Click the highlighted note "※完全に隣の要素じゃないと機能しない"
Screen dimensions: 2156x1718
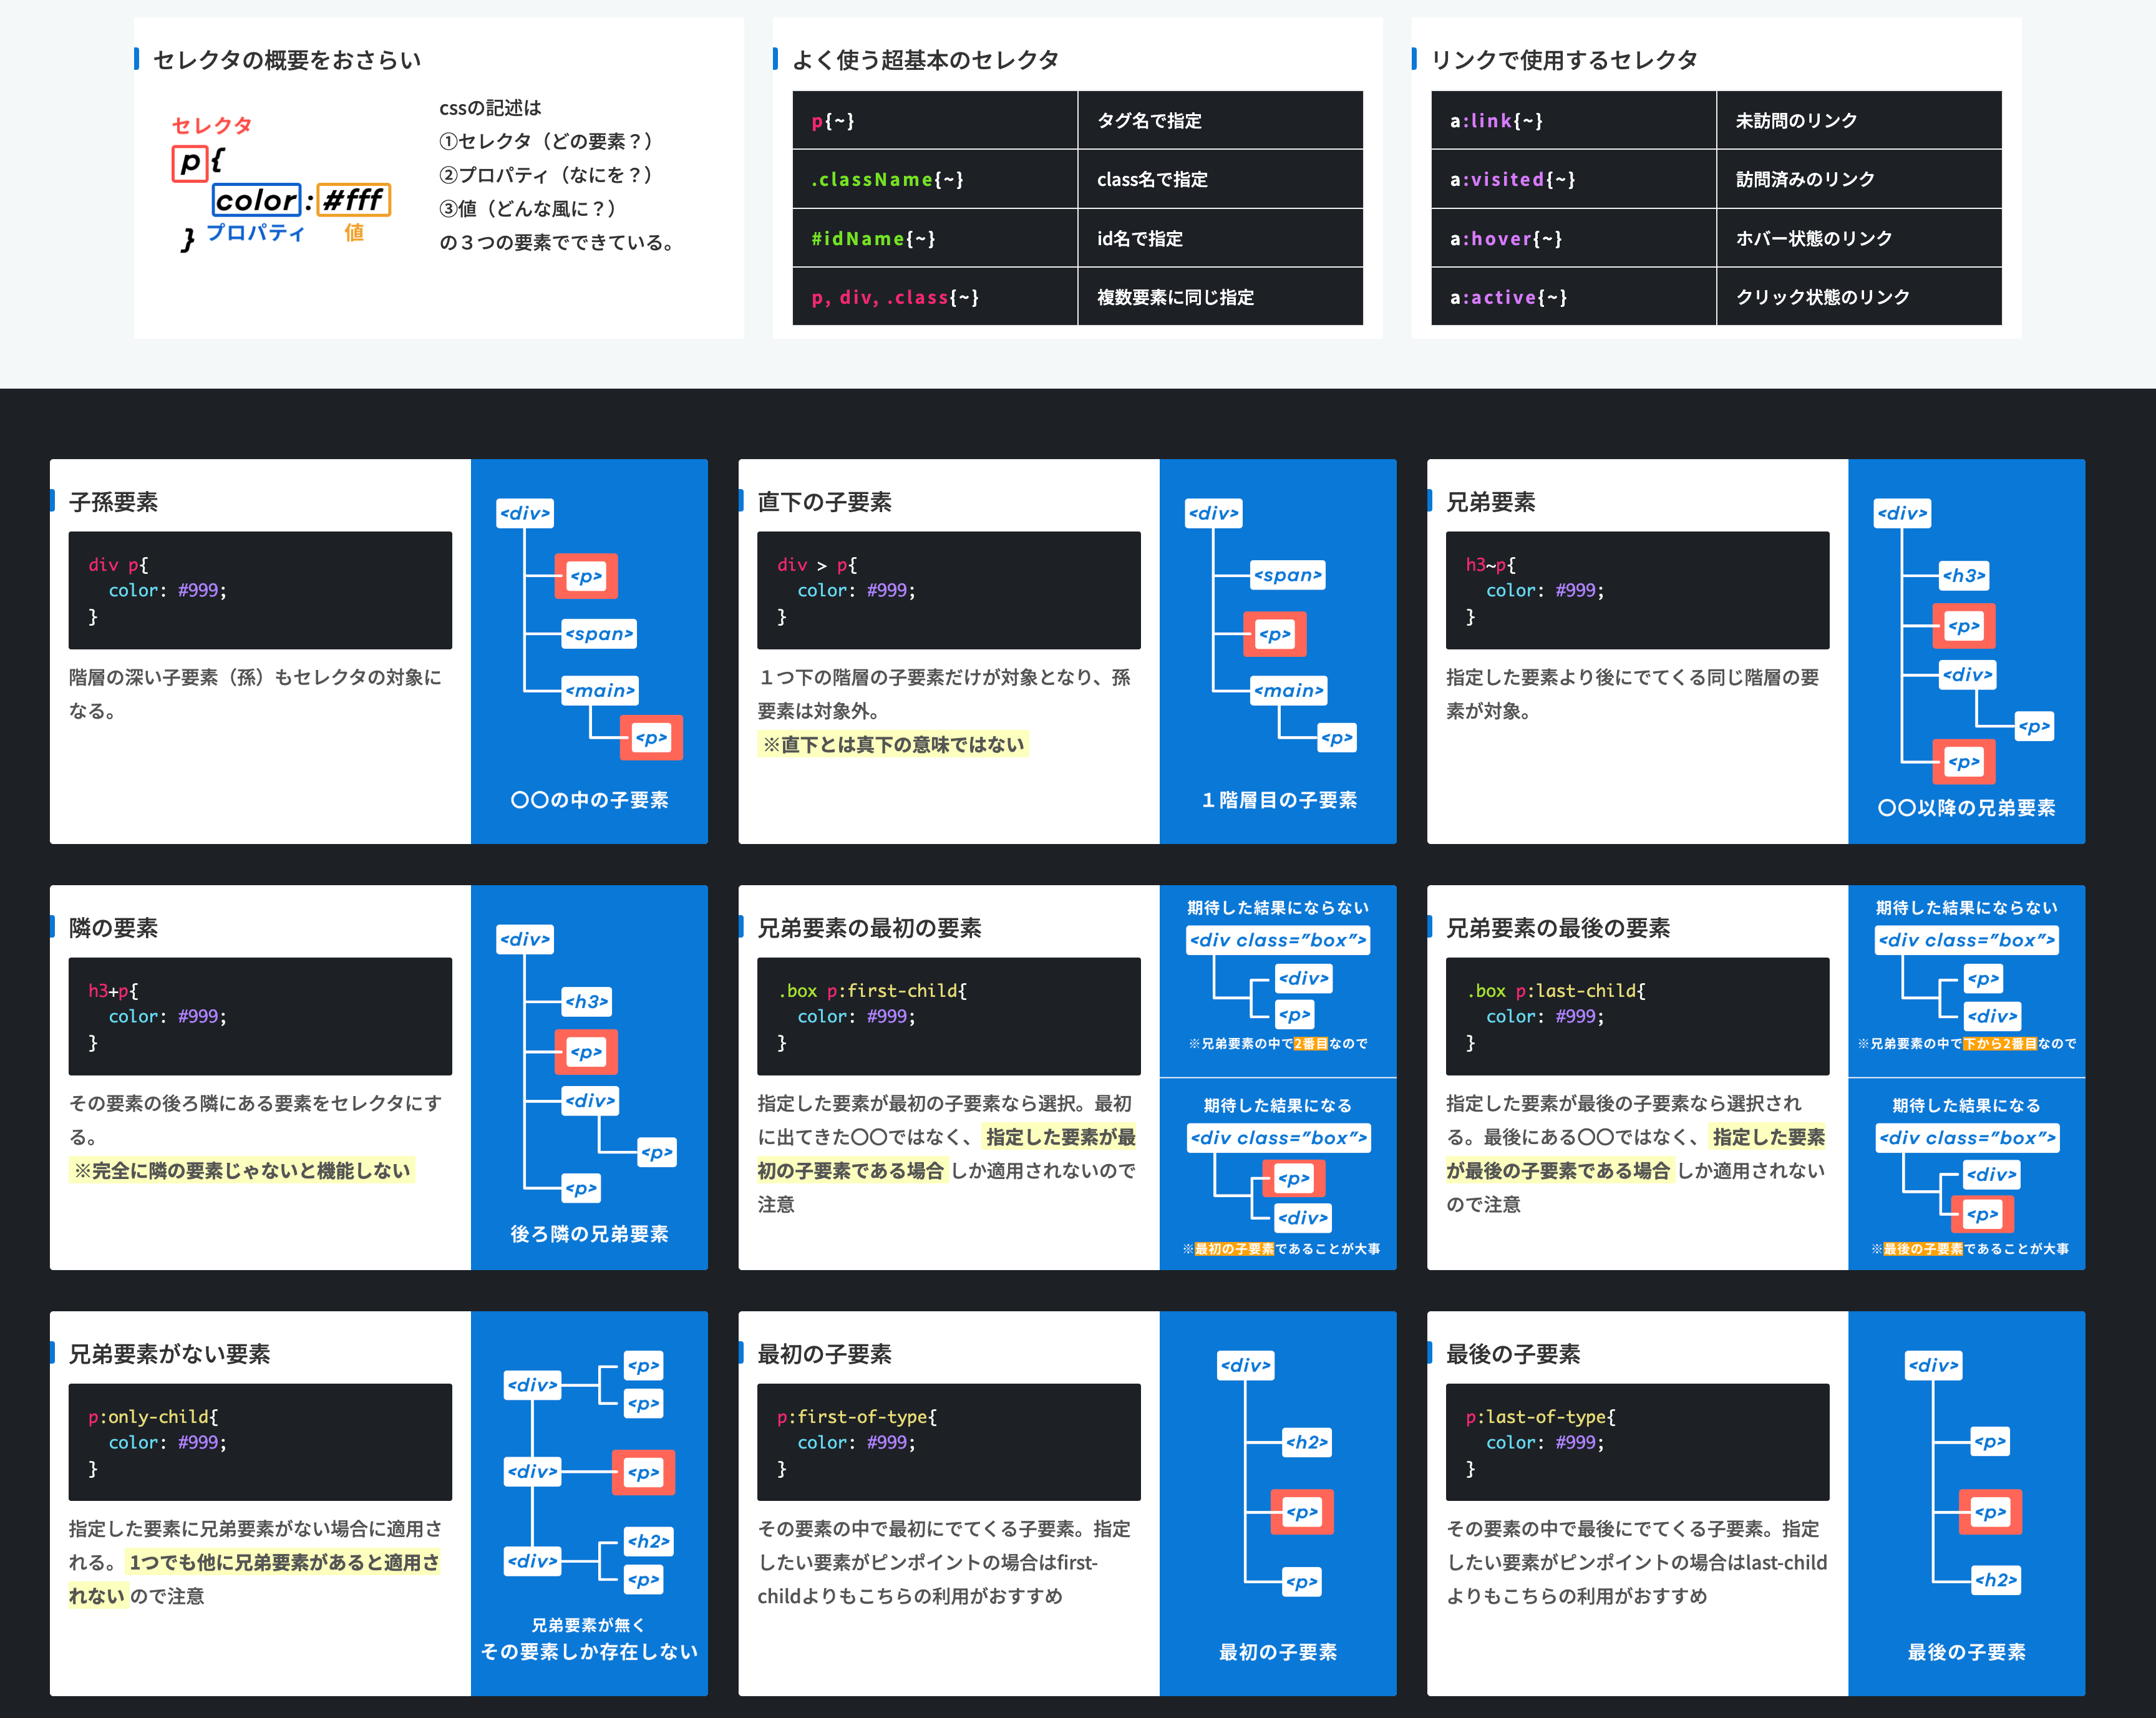click(x=242, y=1170)
